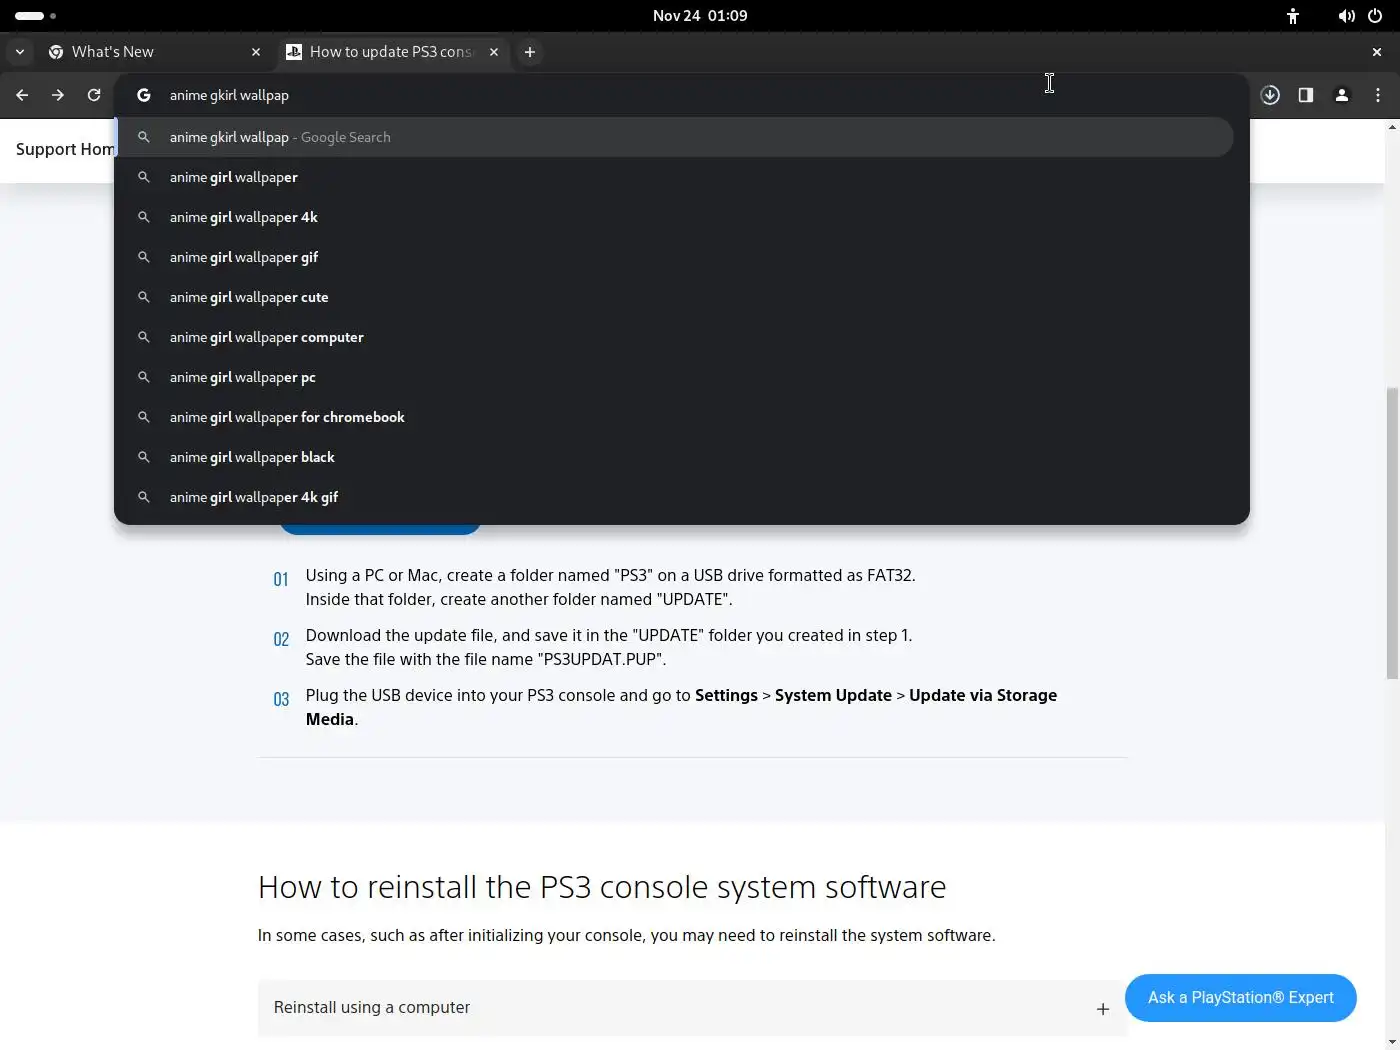Reload the current page

click(x=94, y=95)
